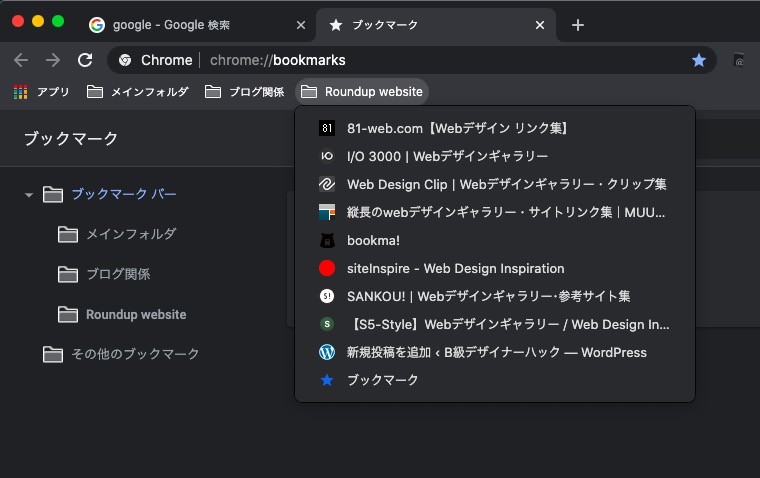The height and width of the screenshot is (478, 760).
Task: Open the ブログ関係 folder in bookmarks bar
Action: pyautogui.click(x=245, y=92)
